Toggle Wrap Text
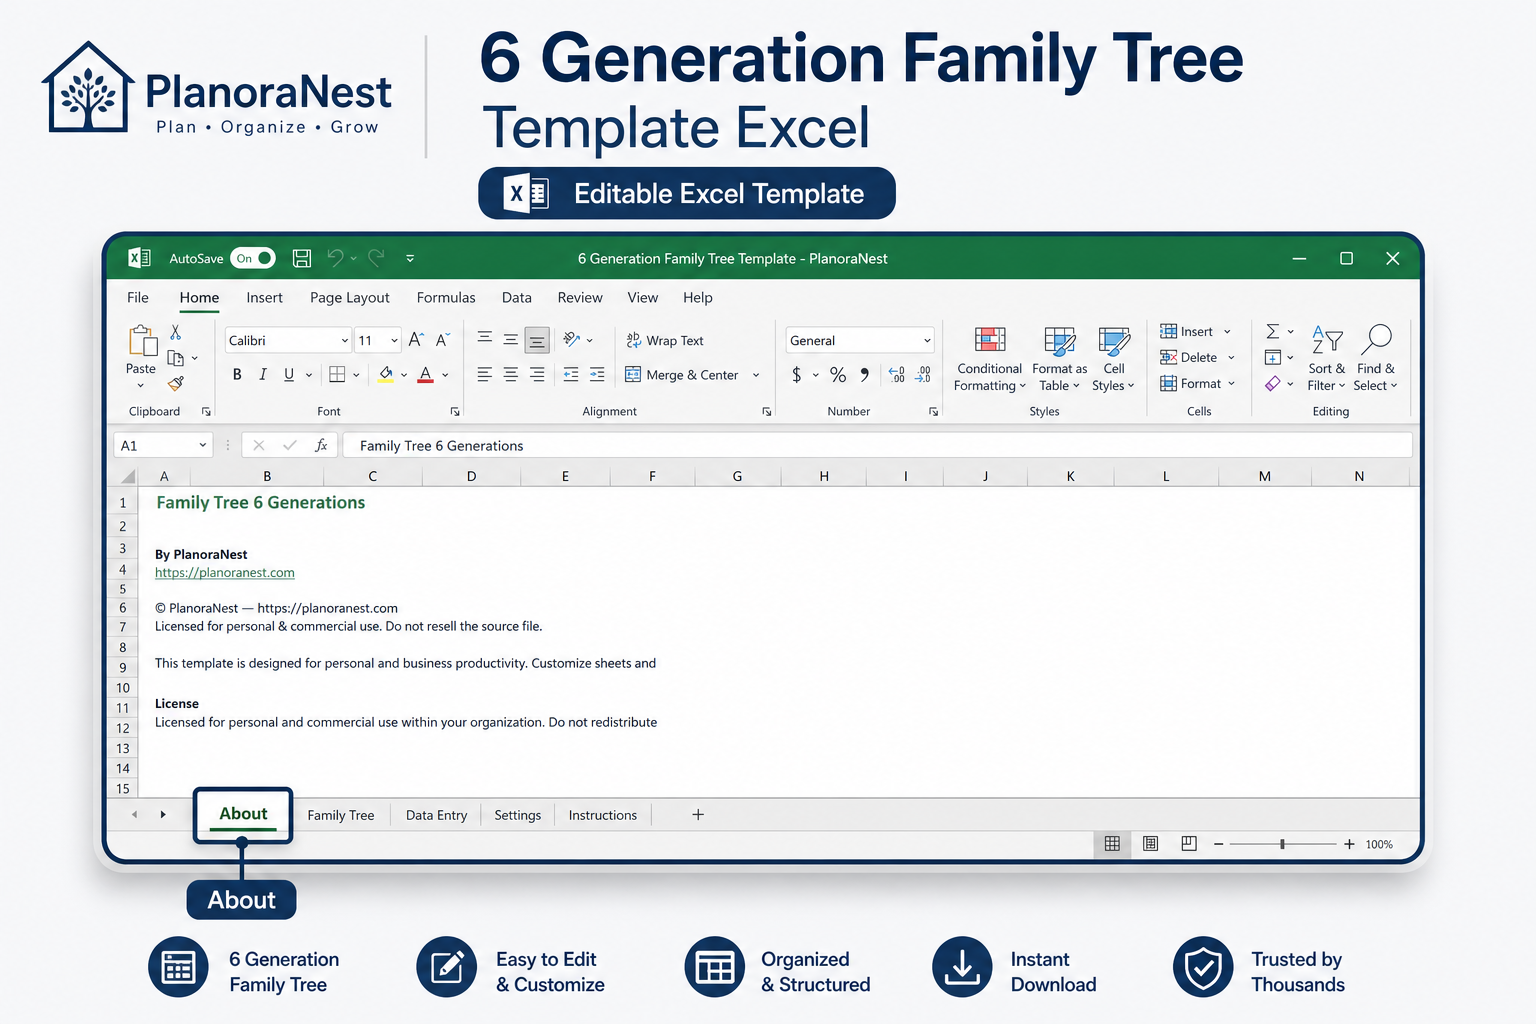This screenshot has height=1024, width=1536. click(x=665, y=340)
